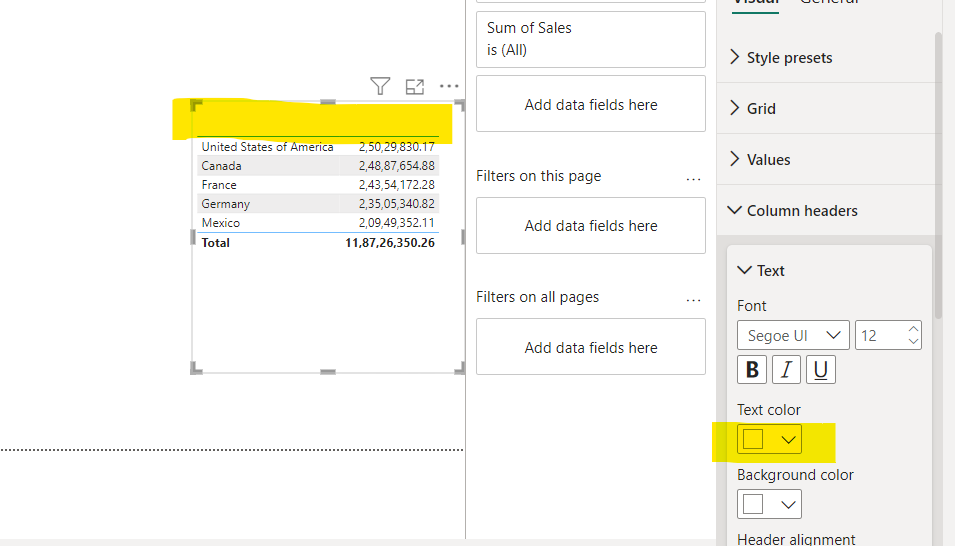Click the table visual's bottom-center resize handle
The width and height of the screenshot is (955, 546).
coord(328,372)
